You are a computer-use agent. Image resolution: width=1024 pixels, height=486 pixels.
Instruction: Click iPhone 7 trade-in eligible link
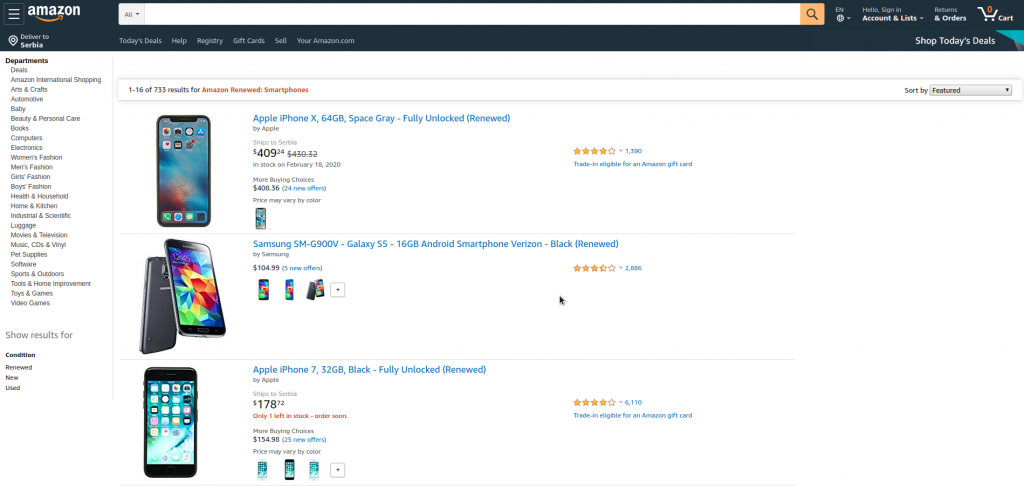(x=632, y=415)
